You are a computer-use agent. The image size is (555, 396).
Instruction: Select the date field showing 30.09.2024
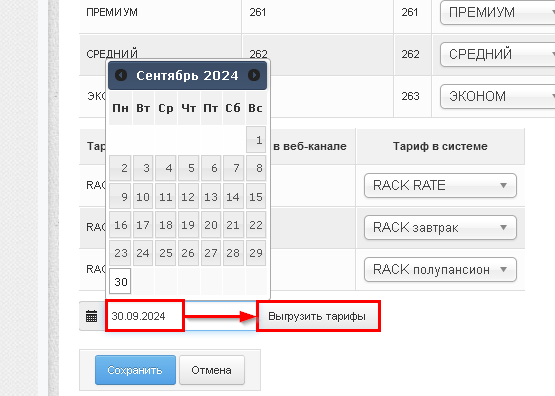(x=145, y=316)
